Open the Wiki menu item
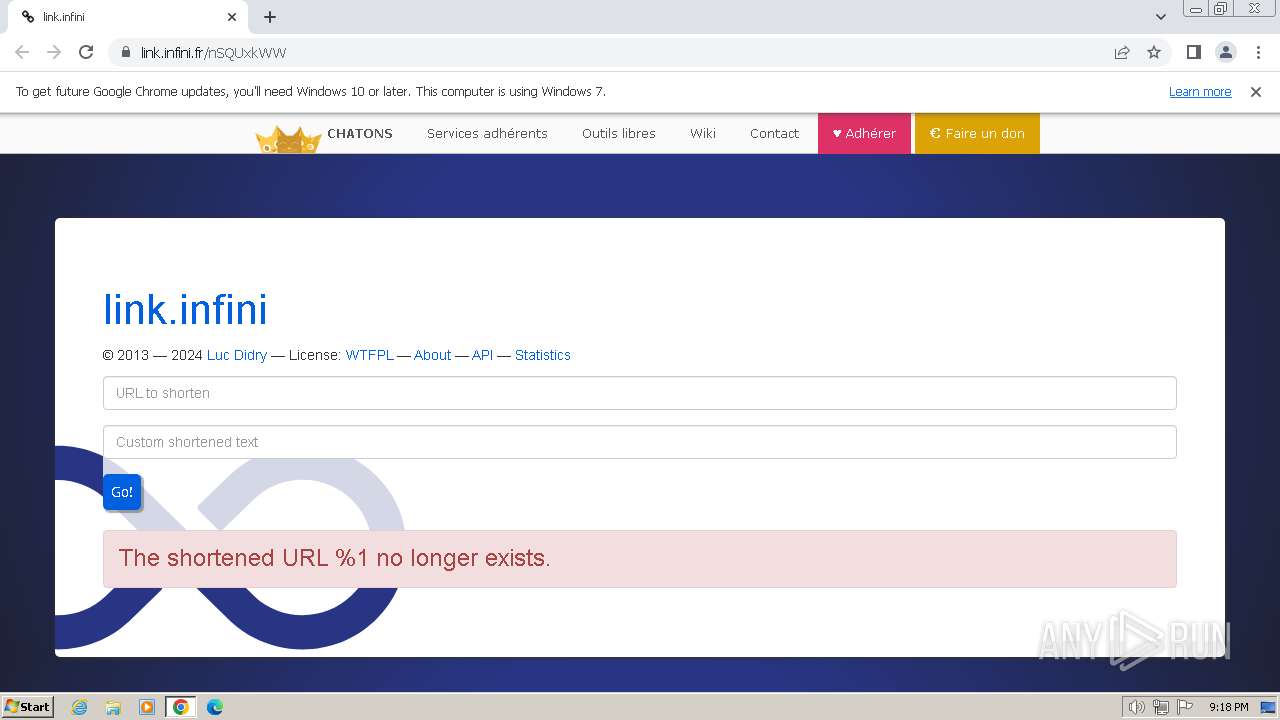The height and width of the screenshot is (720, 1280). (703, 134)
